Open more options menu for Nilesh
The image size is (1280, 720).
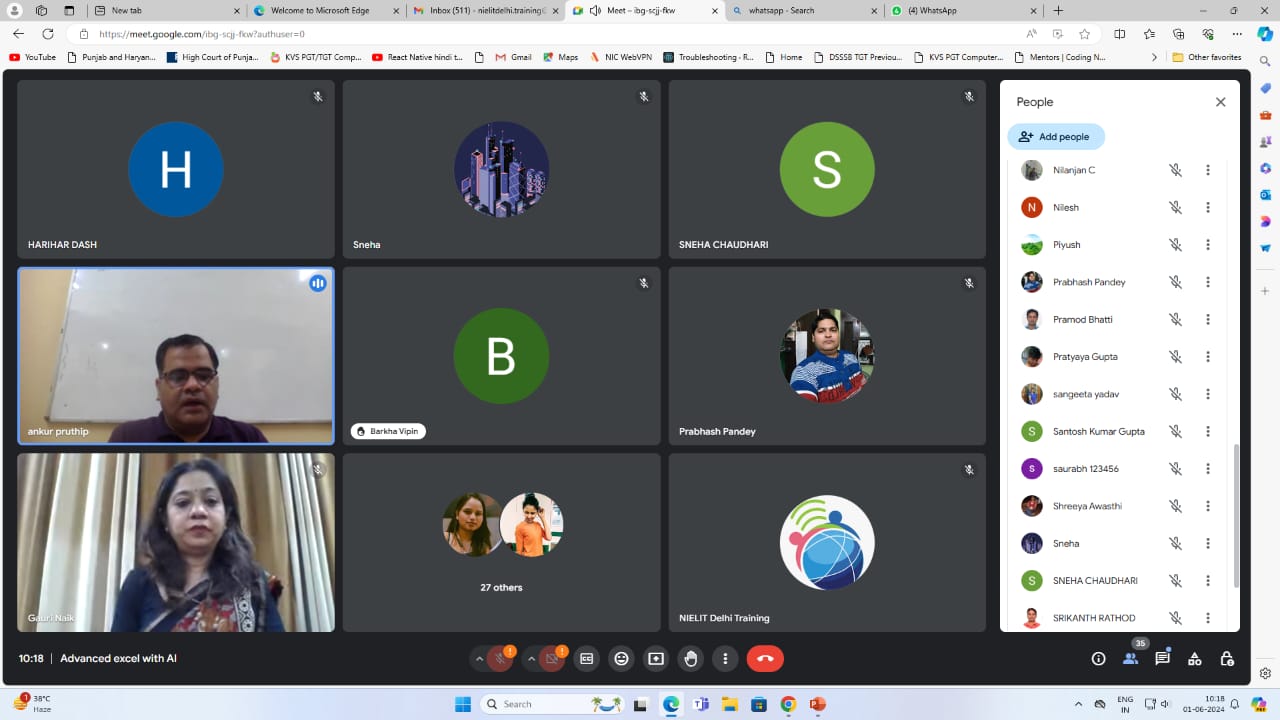1207,208
